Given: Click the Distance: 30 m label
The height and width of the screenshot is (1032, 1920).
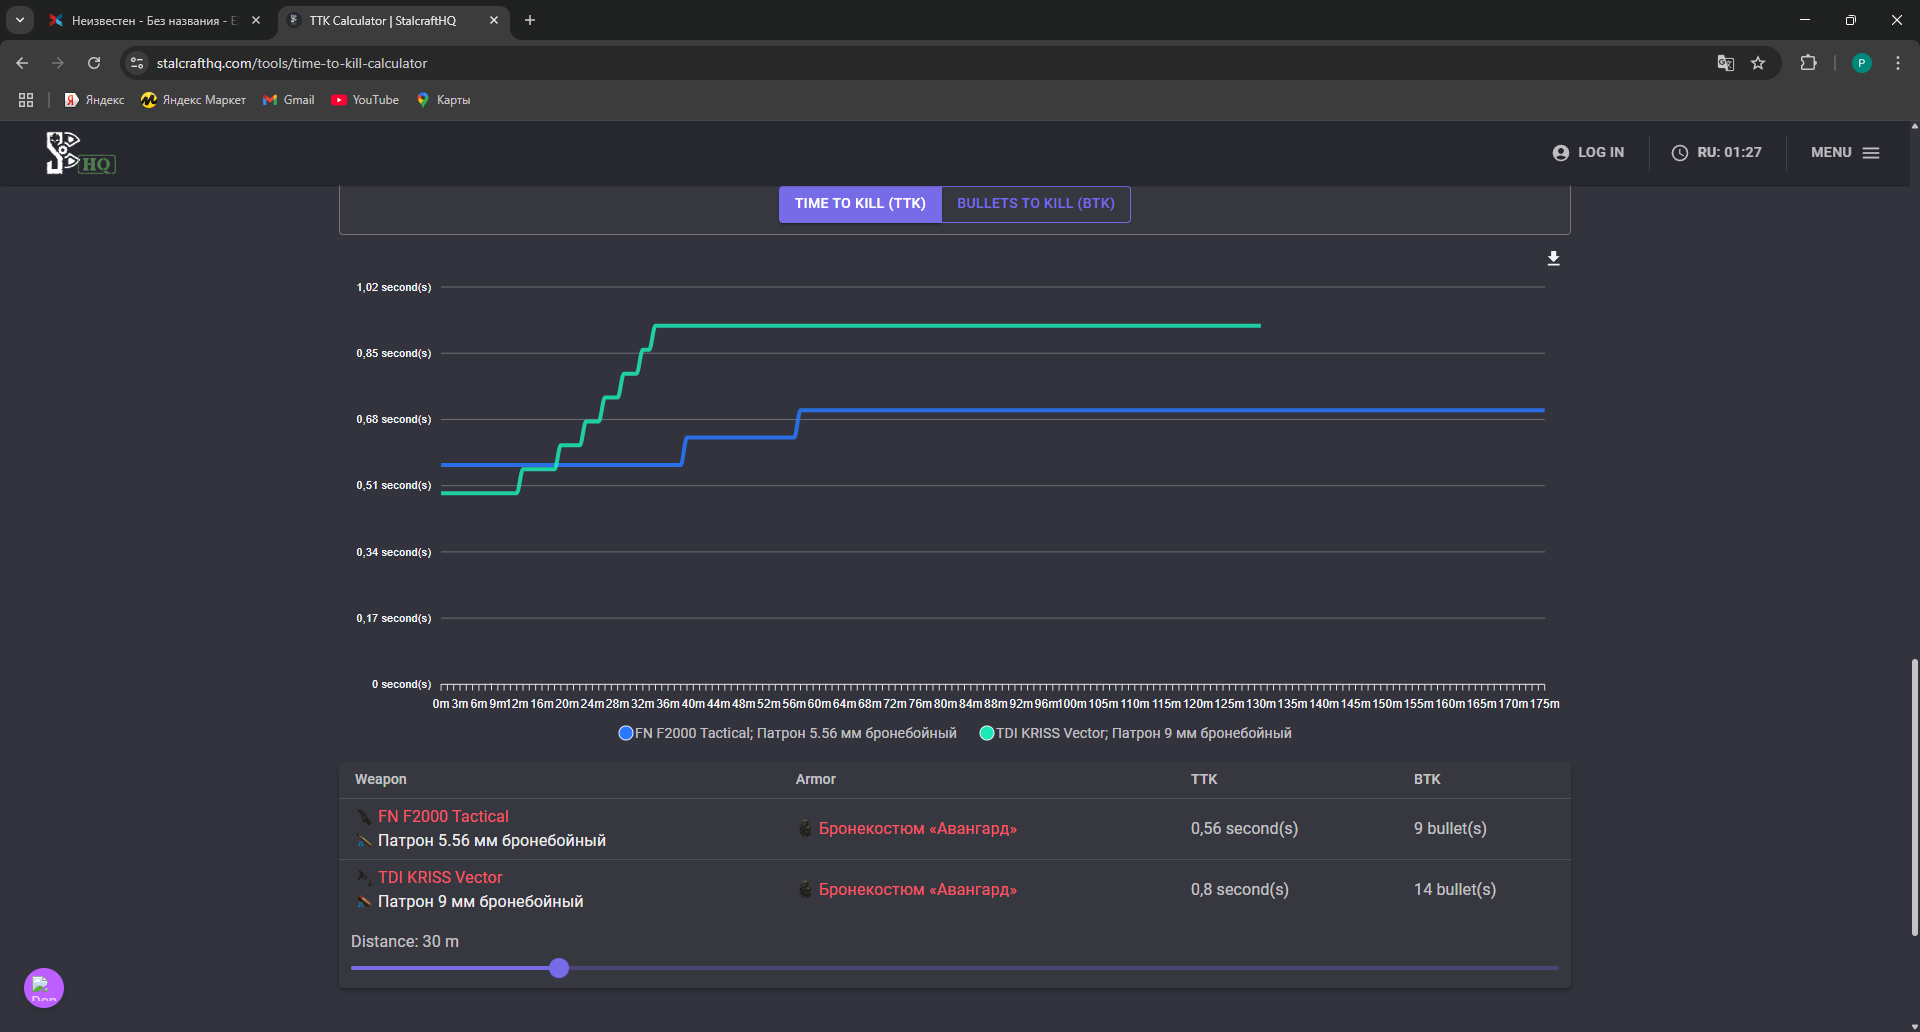Looking at the screenshot, I should pyautogui.click(x=405, y=941).
